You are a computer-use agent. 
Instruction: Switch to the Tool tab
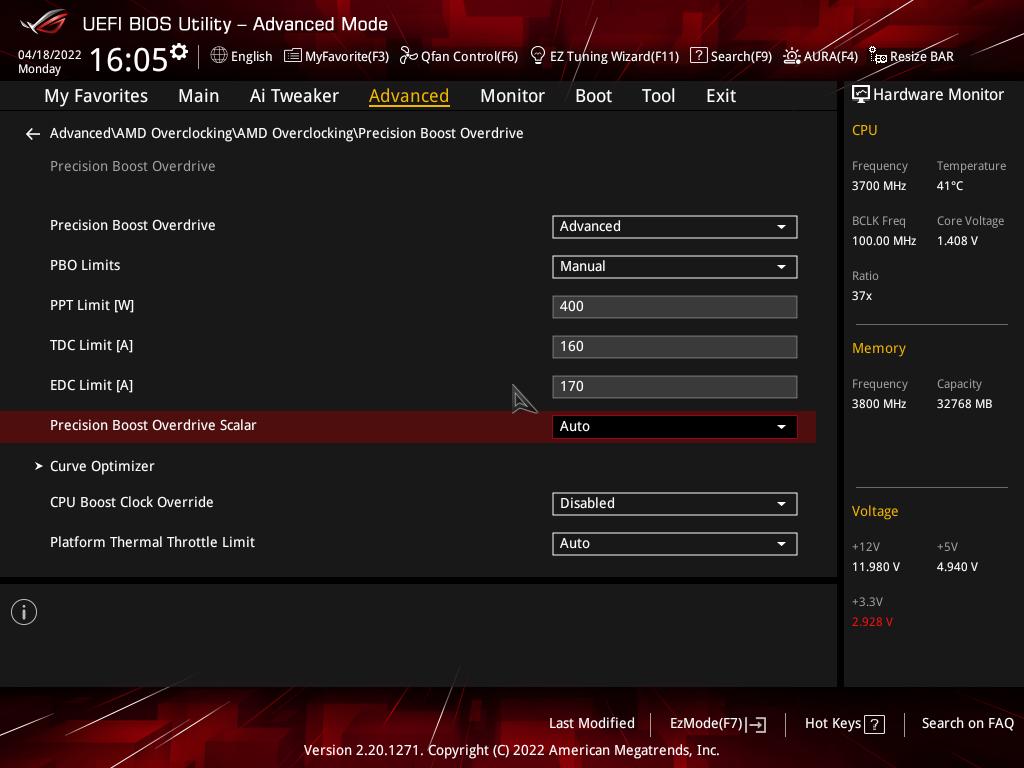point(658,96)
